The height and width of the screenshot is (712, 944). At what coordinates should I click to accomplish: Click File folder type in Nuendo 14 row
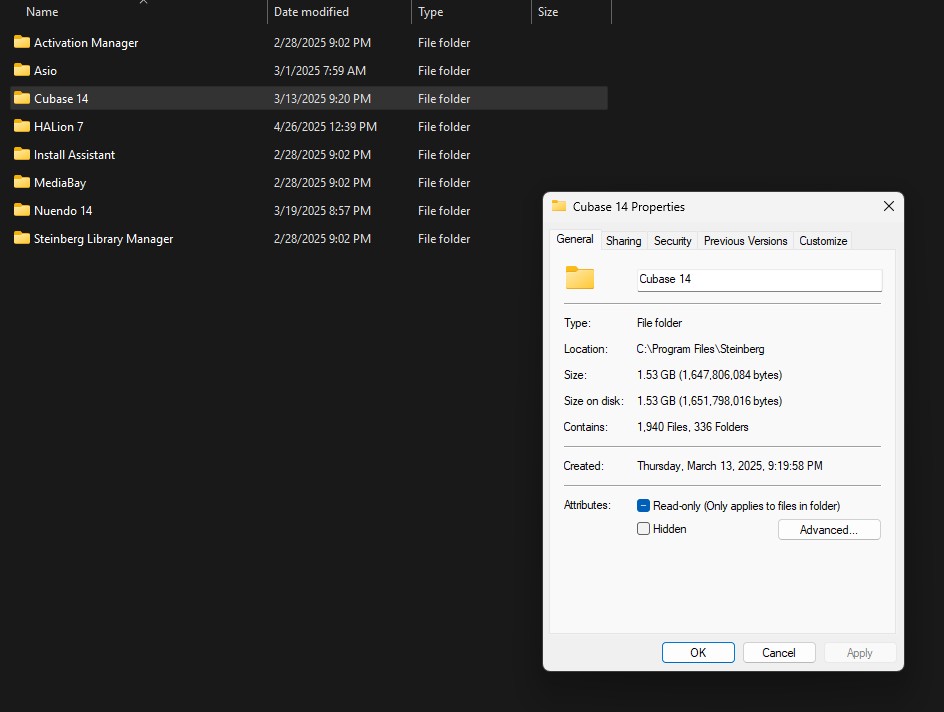(444, 211)
